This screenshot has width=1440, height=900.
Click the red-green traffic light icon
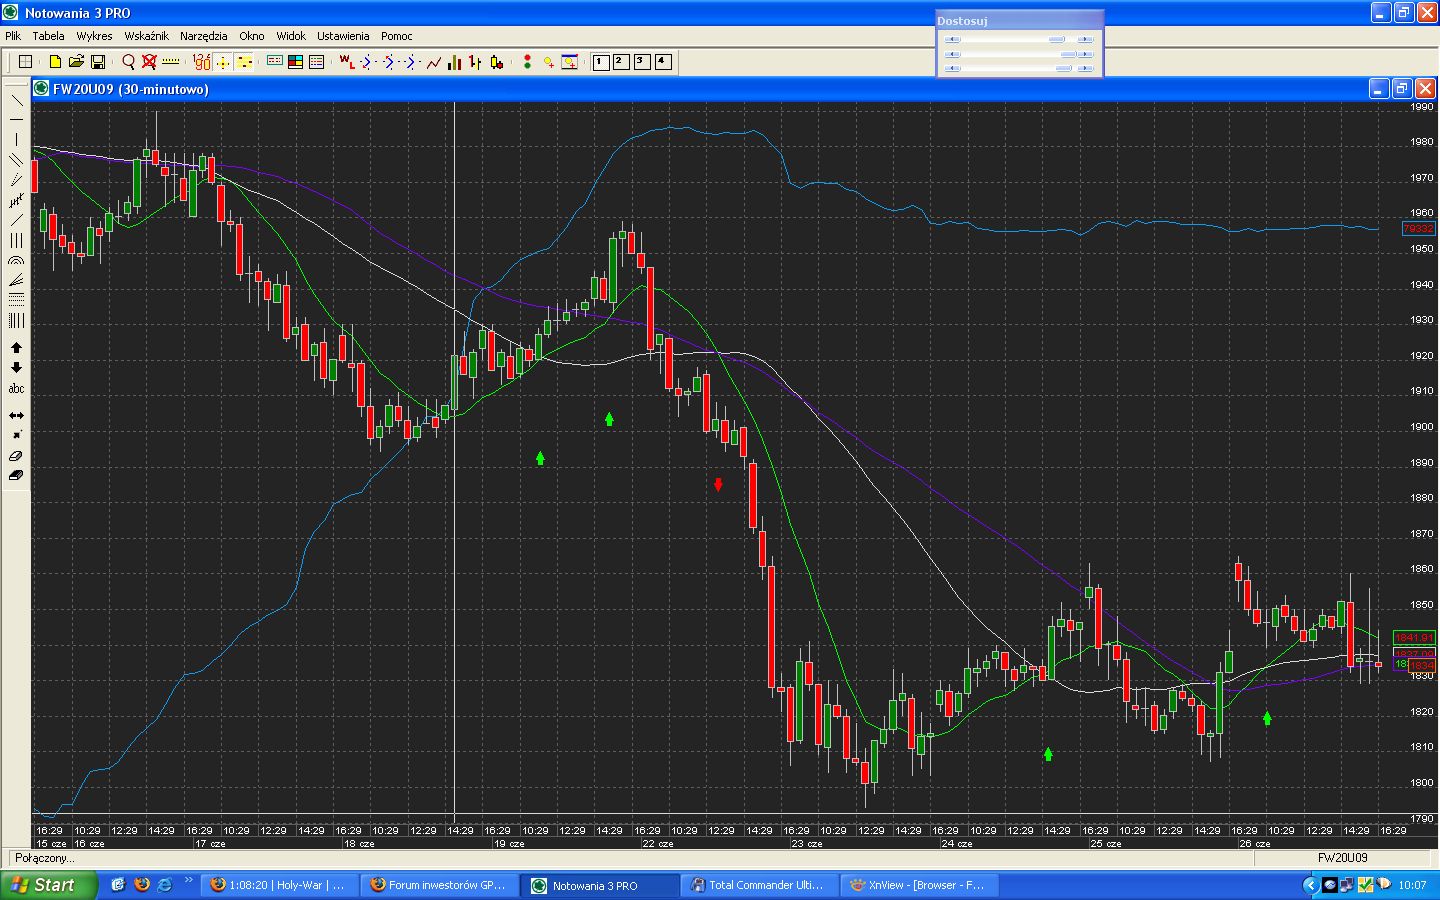click(527, 62)
